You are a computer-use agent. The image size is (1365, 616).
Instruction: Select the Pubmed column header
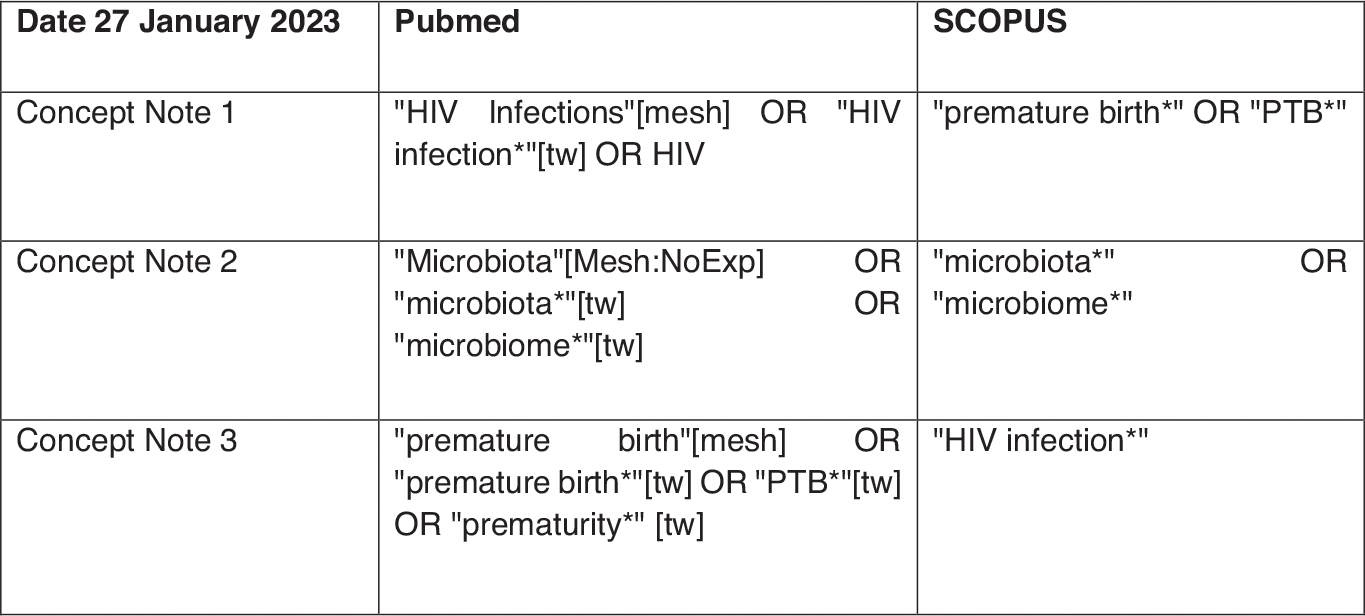[457, 22]
